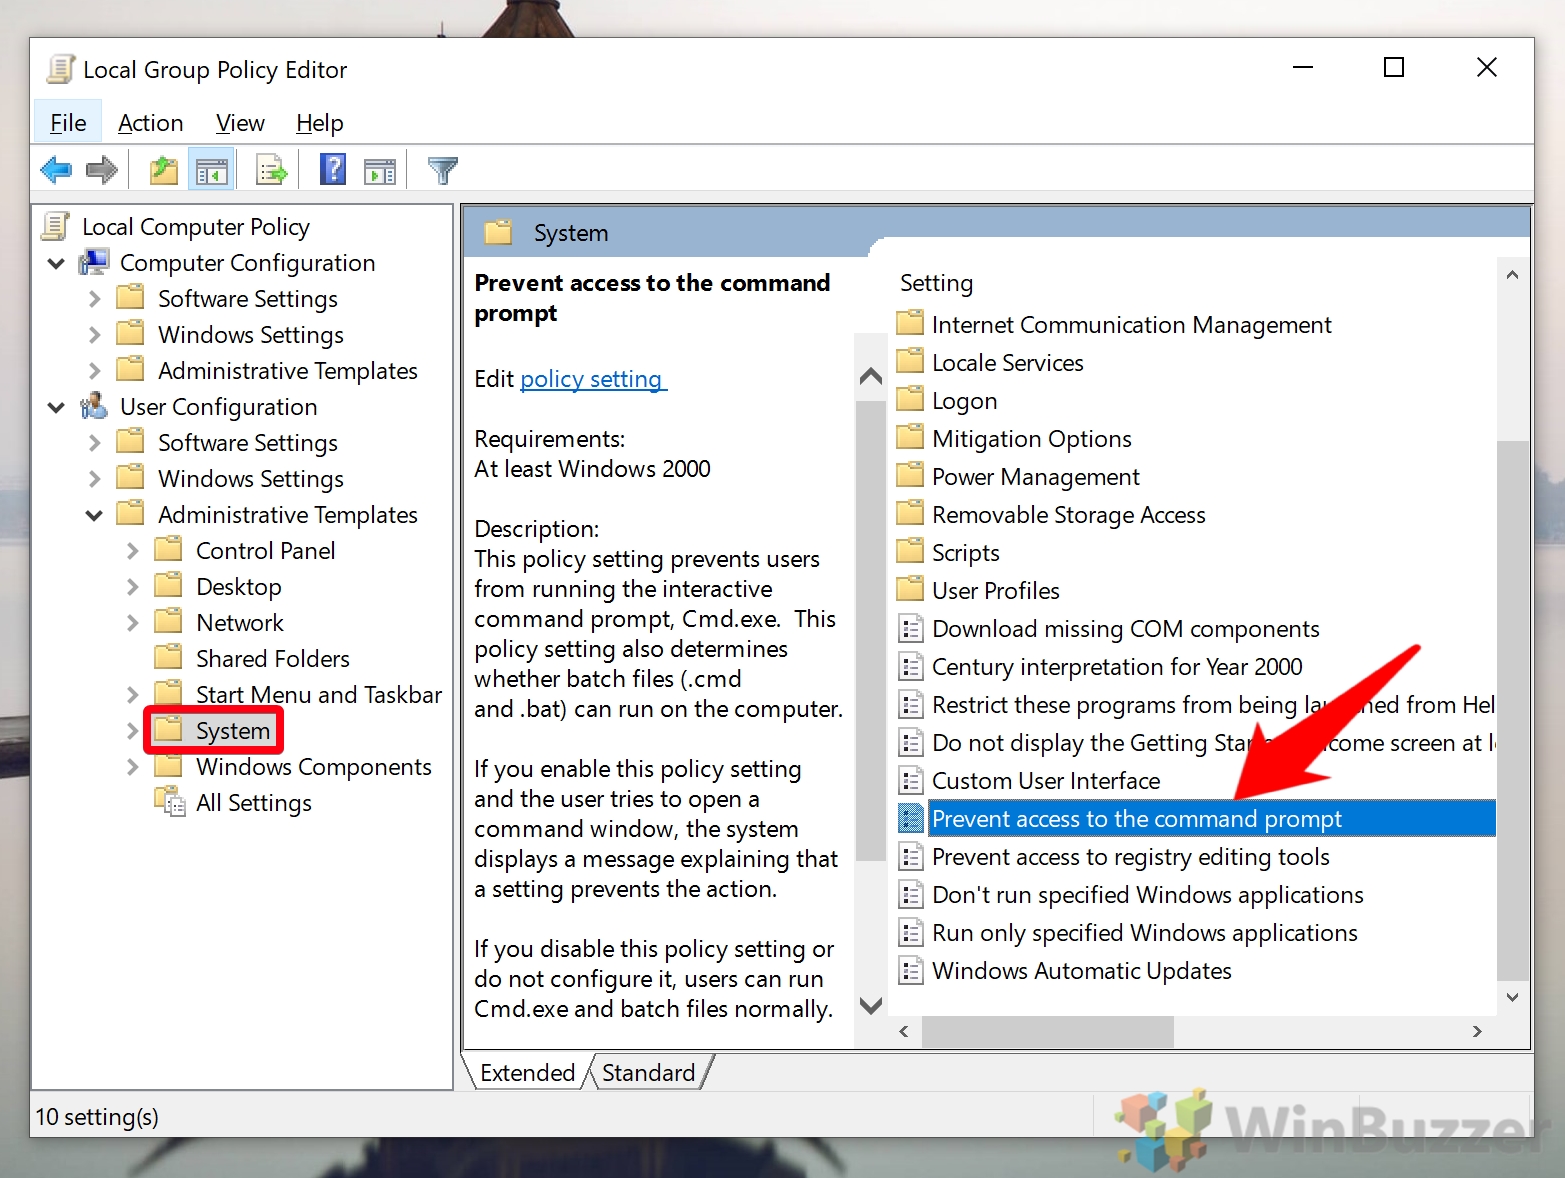Image resolution: width=1565 pixels, height=1178 pixels.
Task: Click the Filter toolbar icon
Action: pyautogui.click(x=442, y=168)
